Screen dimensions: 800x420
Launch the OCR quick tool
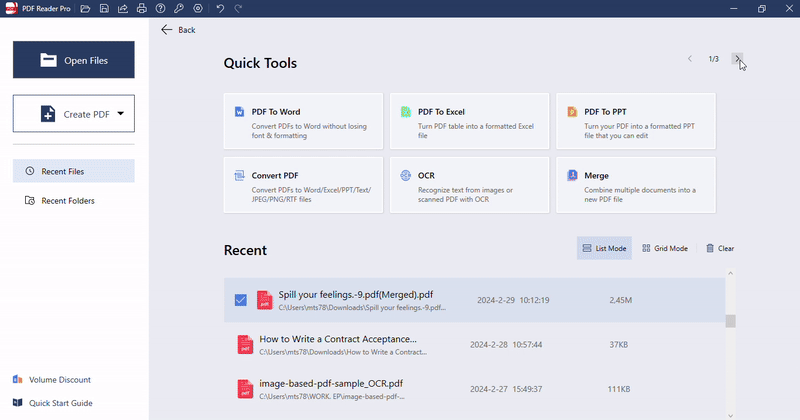469,184
